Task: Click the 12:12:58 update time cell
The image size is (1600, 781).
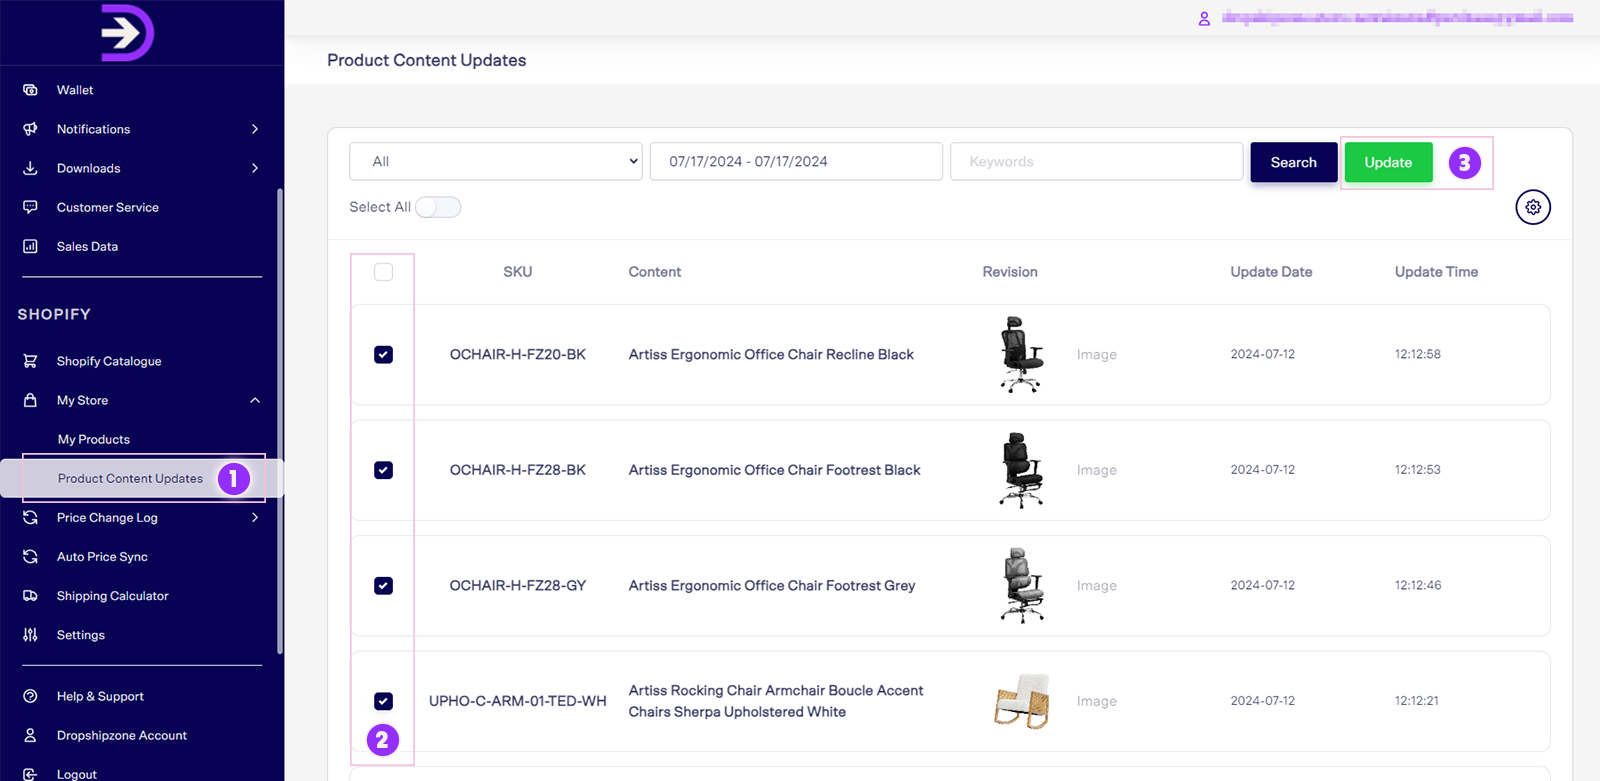Action: tap(1418, 354)
